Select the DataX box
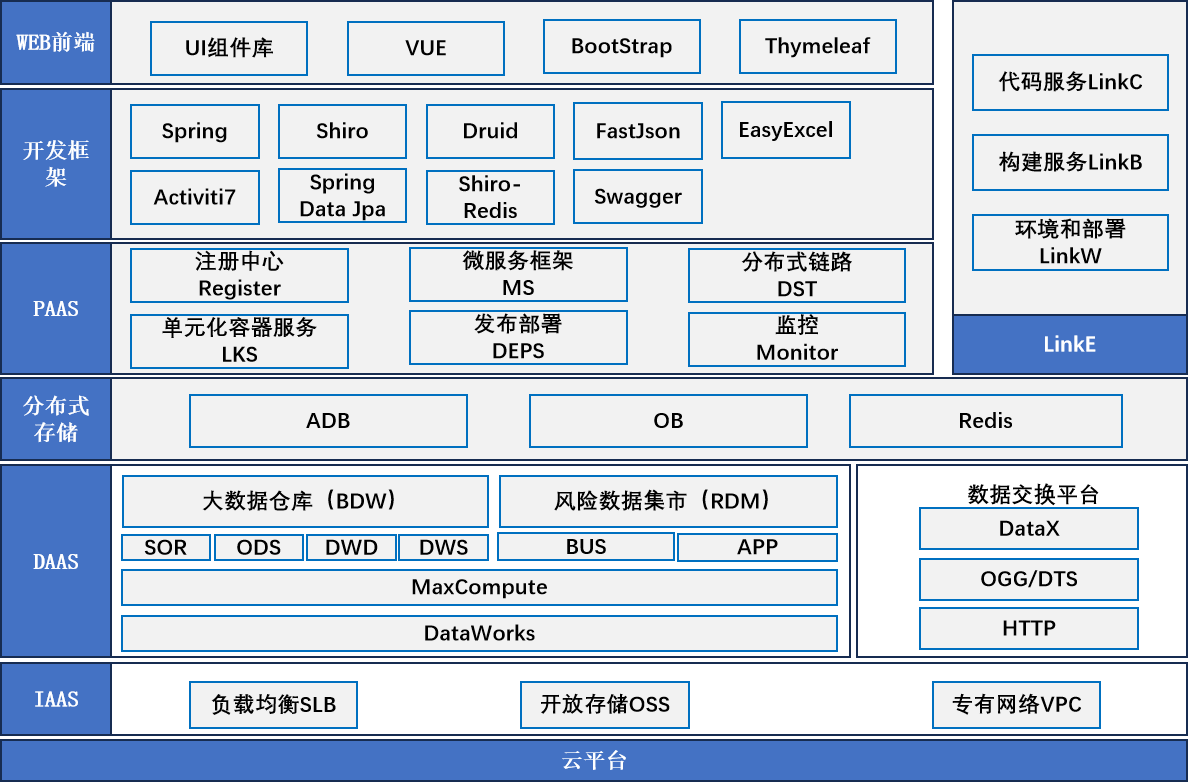 [x=1029, y=528]
